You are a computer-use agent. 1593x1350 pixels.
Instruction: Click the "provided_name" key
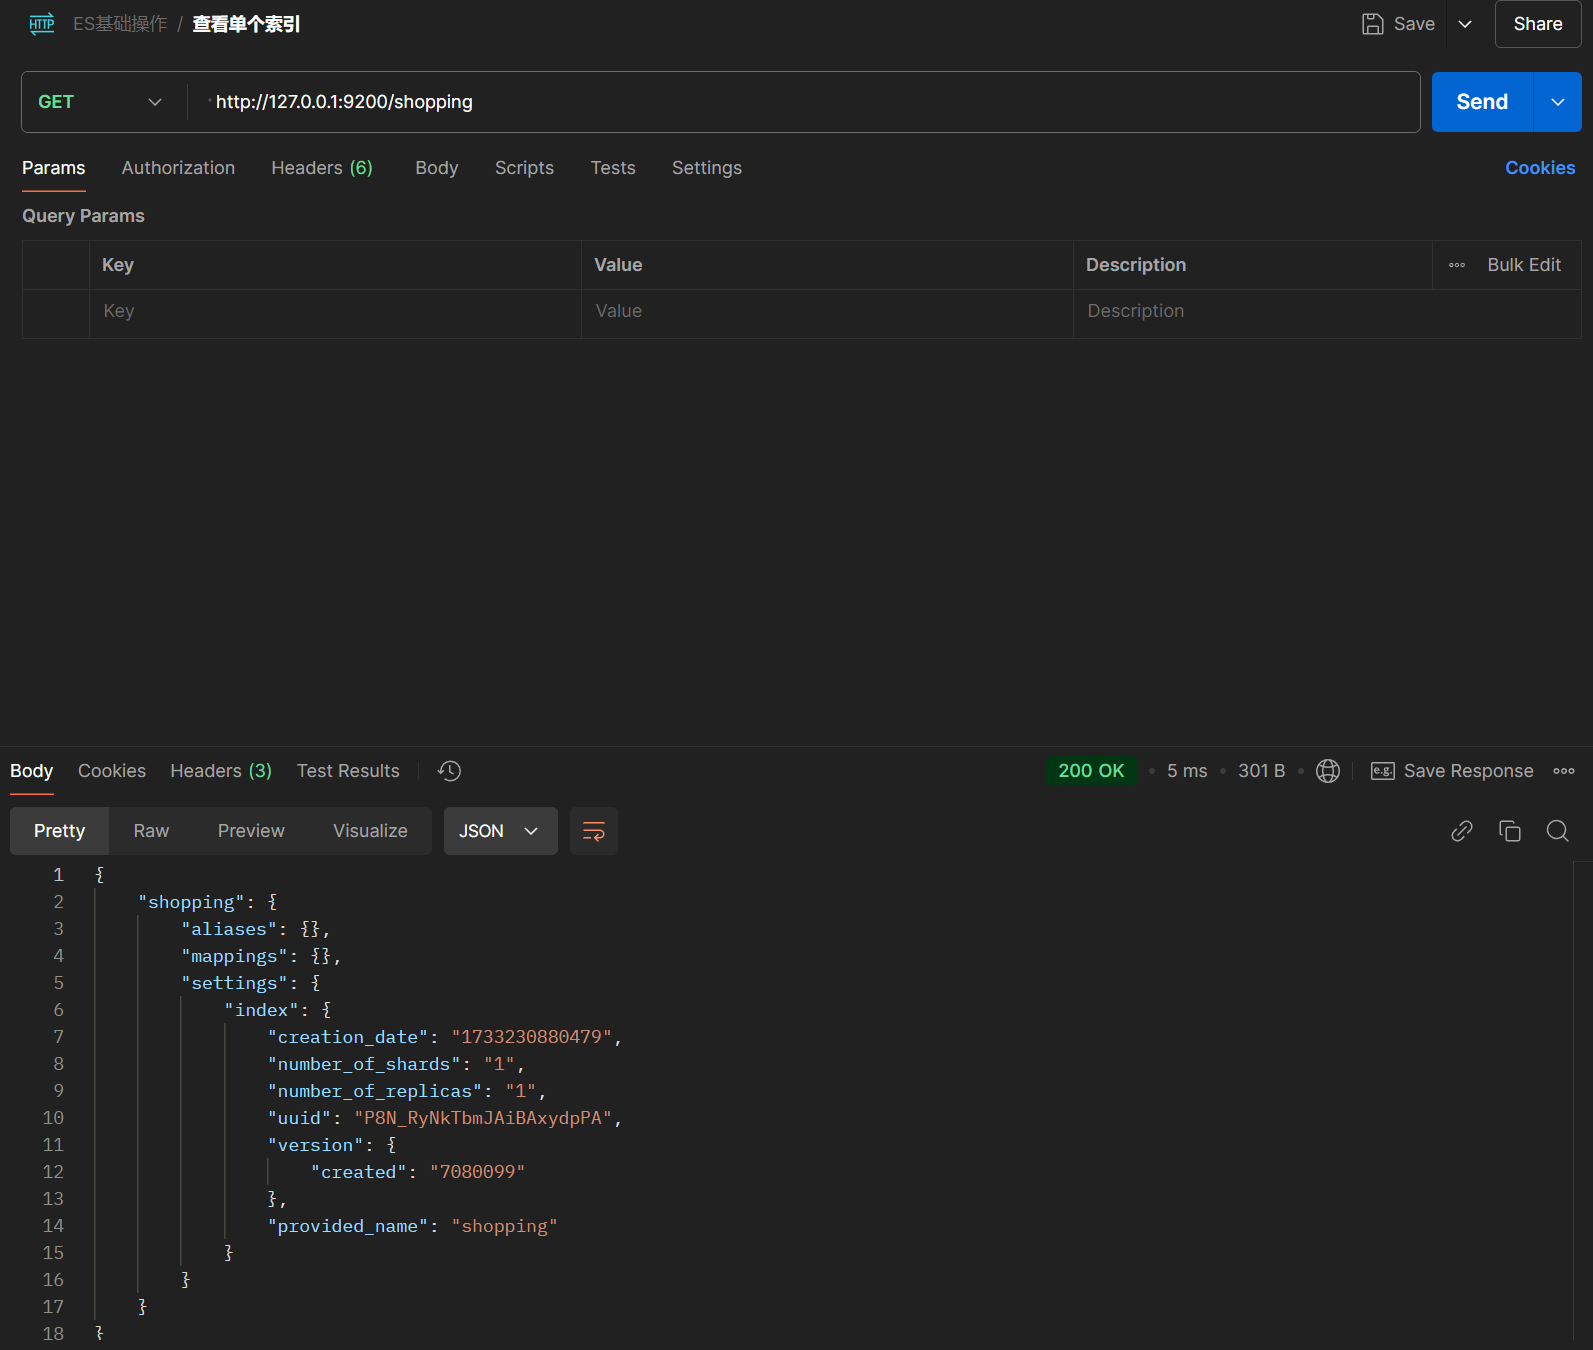click(x=348, y=1226)
